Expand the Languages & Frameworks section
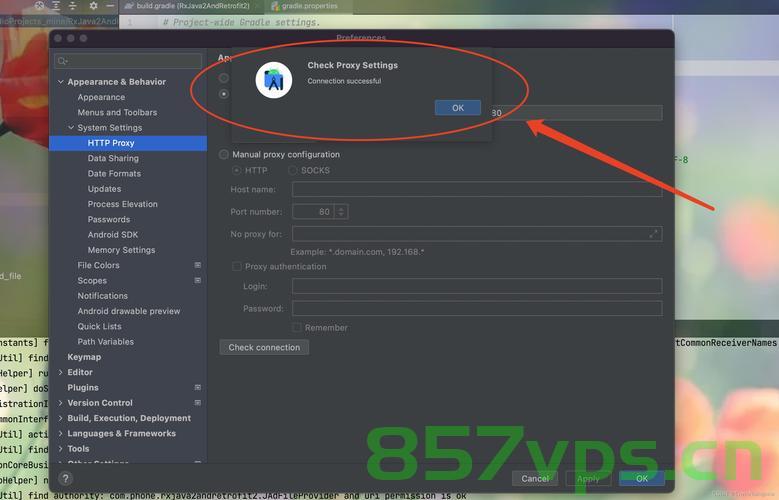 61,433
